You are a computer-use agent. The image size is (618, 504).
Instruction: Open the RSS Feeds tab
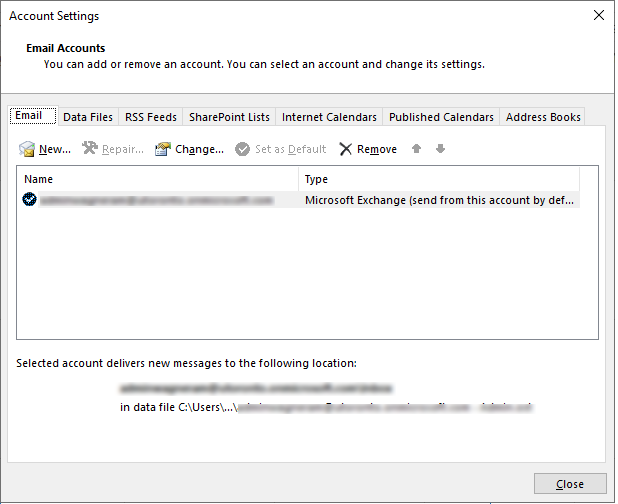151,117
